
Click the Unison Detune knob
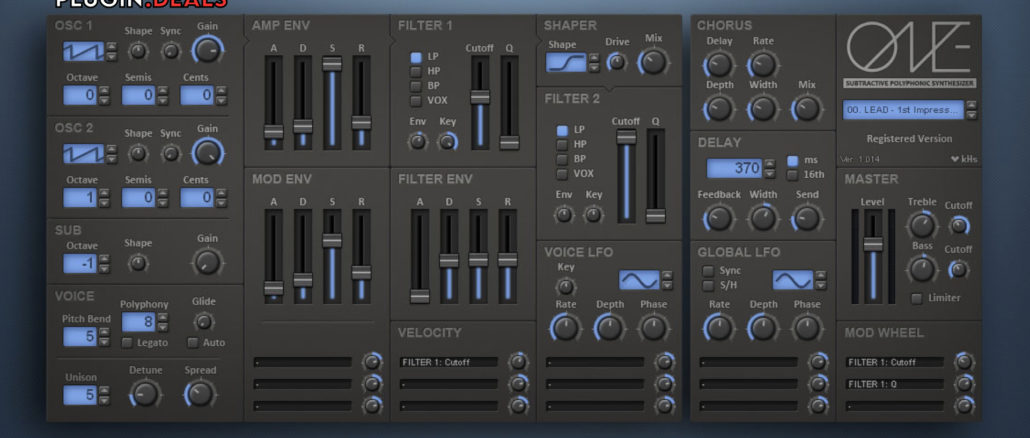click(145, 393)
